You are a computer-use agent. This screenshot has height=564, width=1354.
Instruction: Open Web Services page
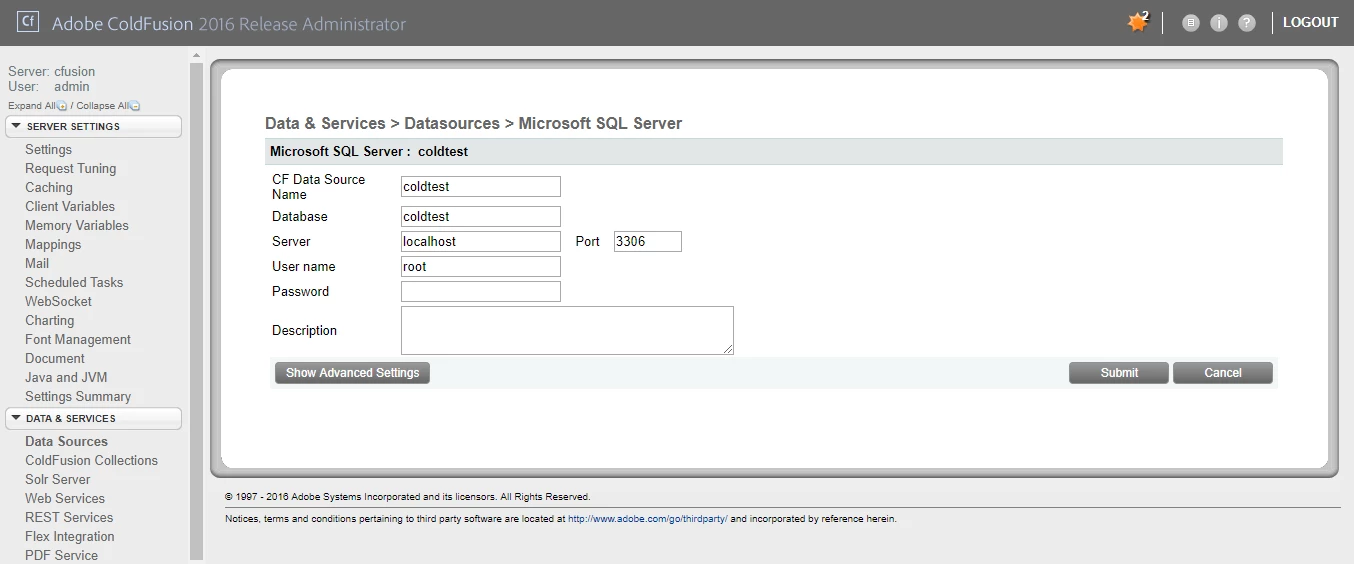point(65,498)
